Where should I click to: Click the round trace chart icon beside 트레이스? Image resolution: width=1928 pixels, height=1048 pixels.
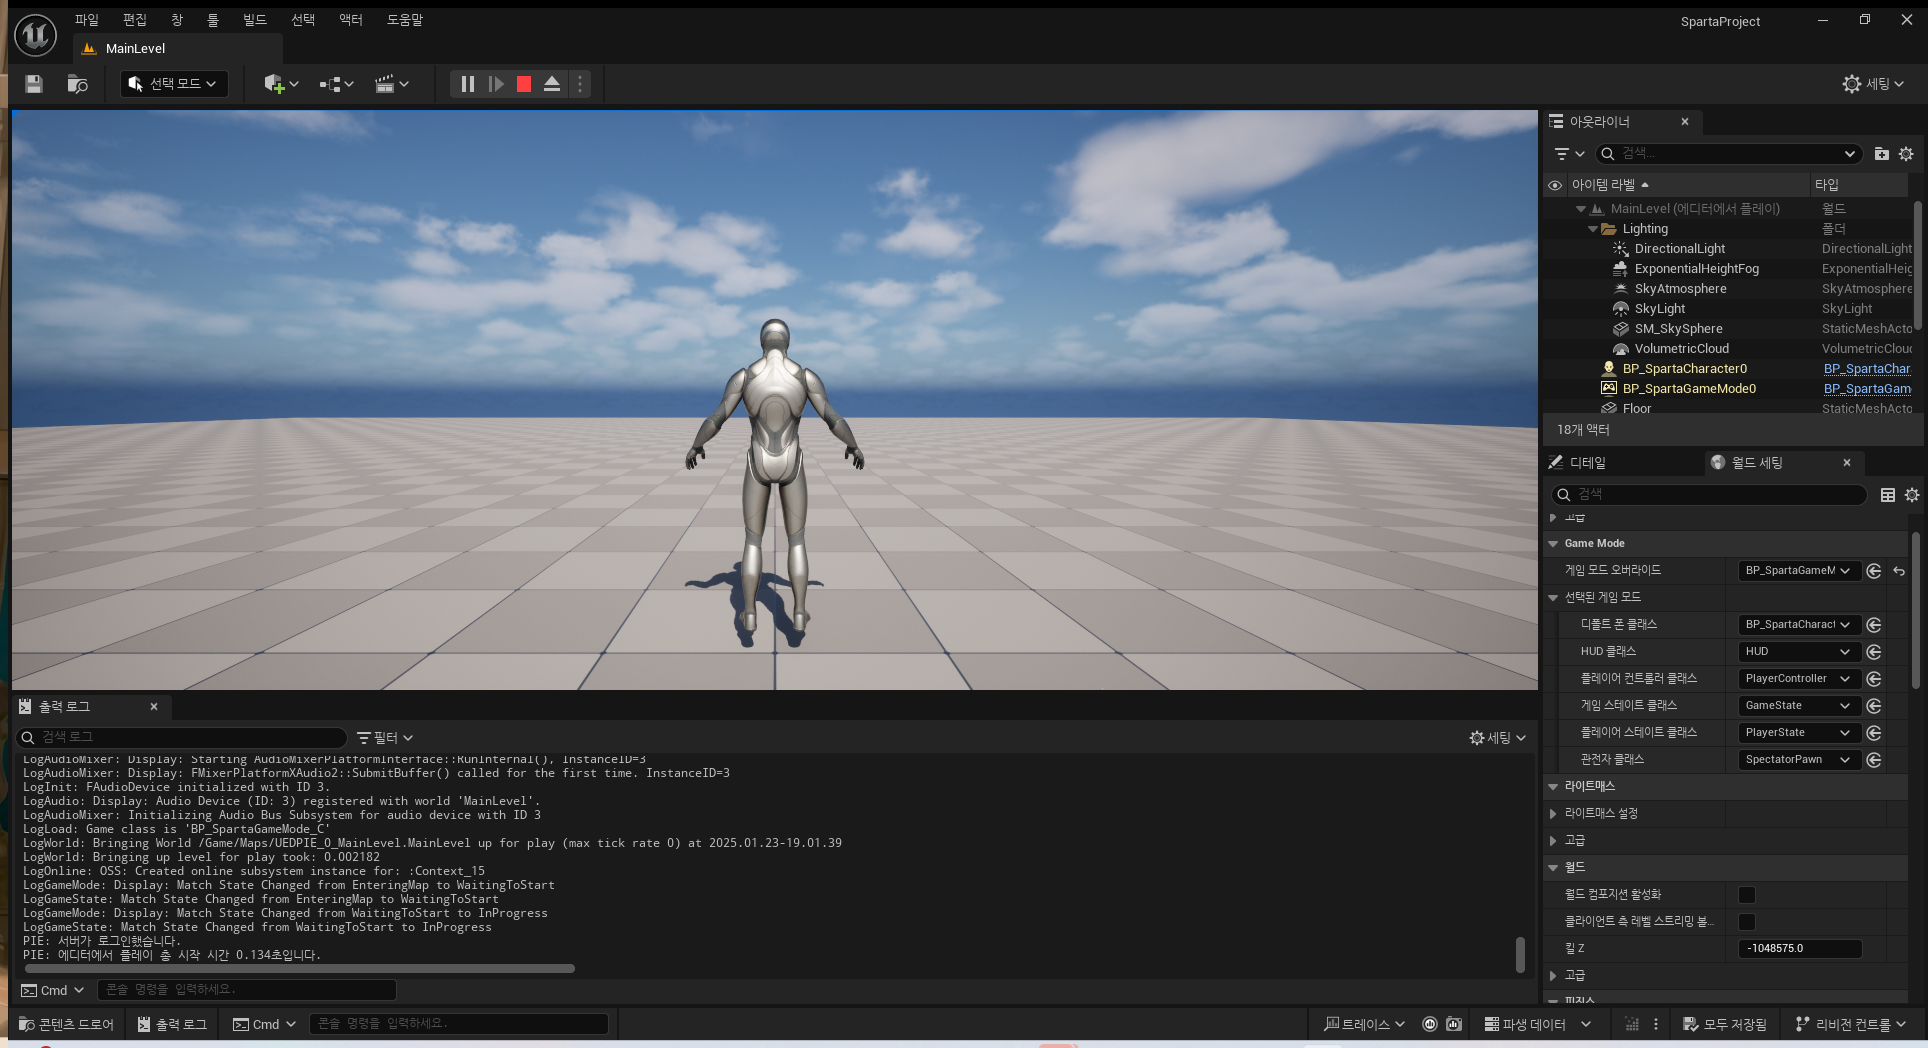(x=1430, y=1024)
